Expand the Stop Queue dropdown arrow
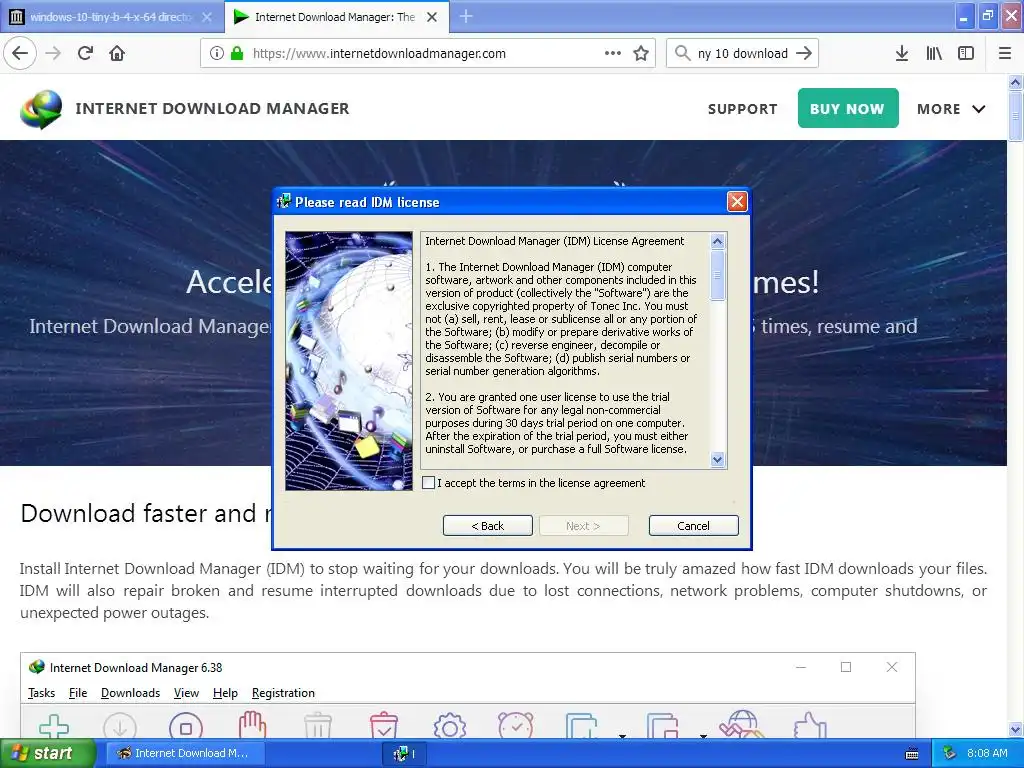1024x768 pixels. [x=703, y=735]
